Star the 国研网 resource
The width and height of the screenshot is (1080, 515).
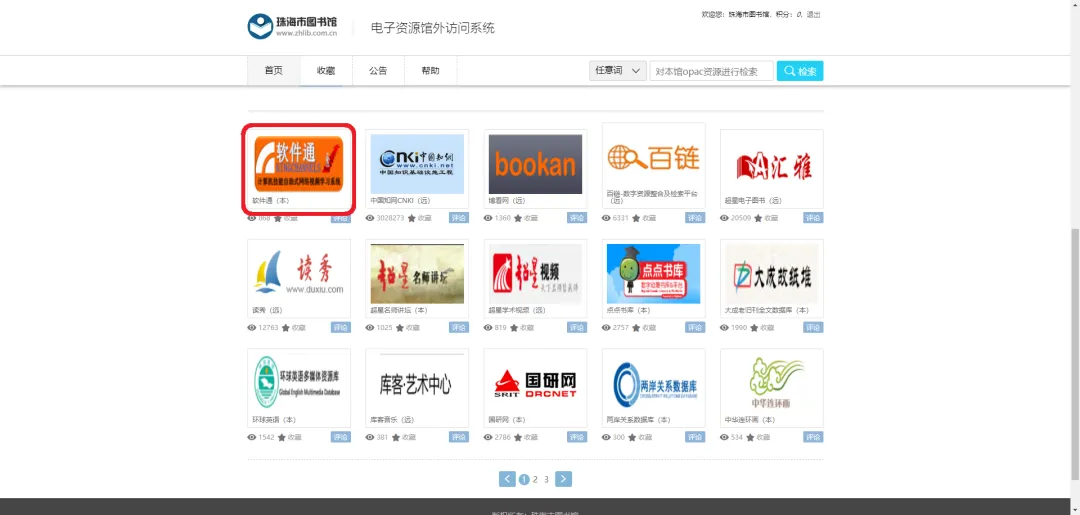pyautogui.click(x=517, y=437)
